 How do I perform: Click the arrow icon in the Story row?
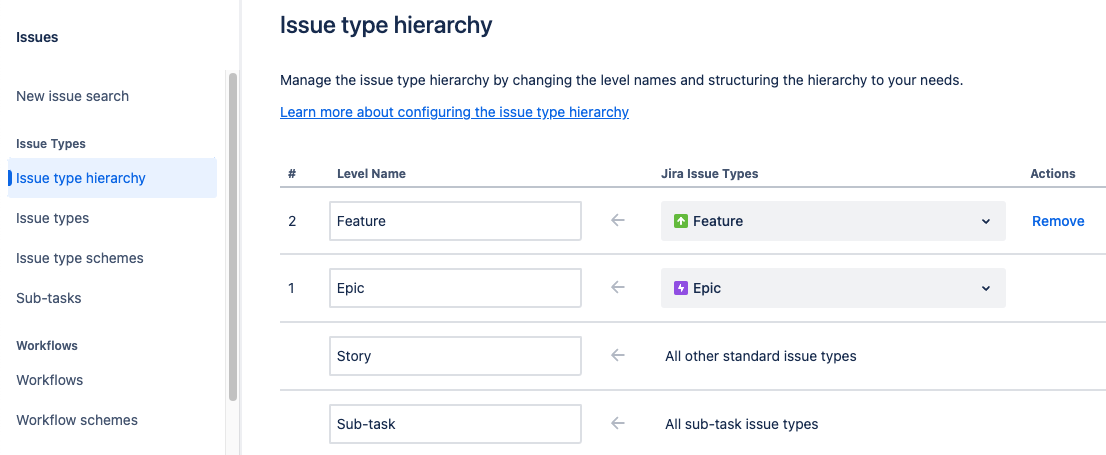618,356
